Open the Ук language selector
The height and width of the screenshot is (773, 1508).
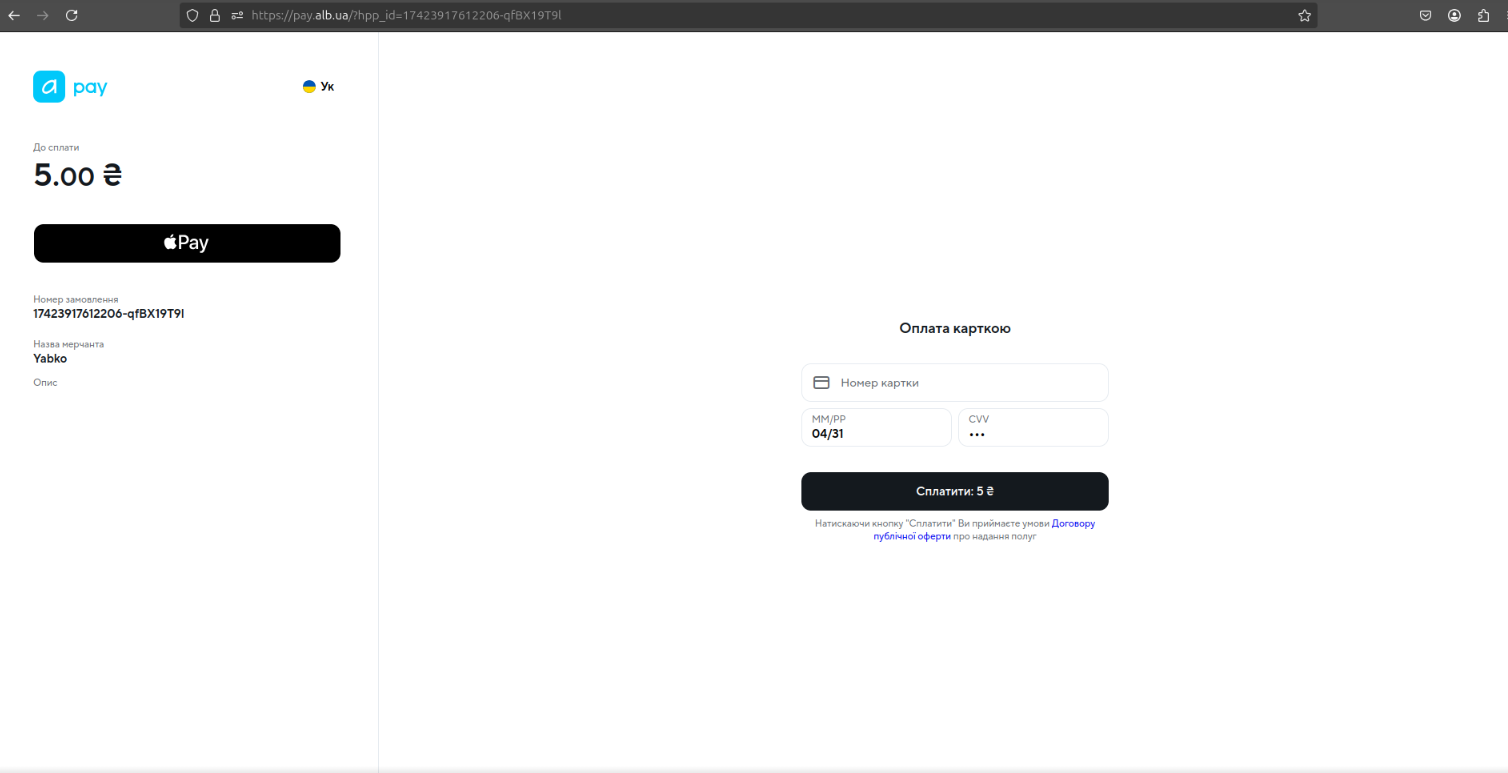pos(318,87)
